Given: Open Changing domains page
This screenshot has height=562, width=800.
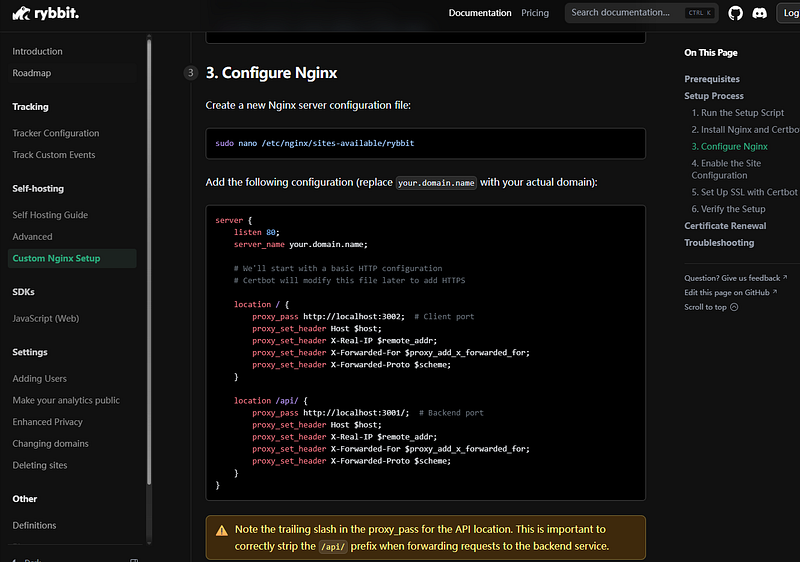Looking at the screenshot, I should tap(50, 444).
